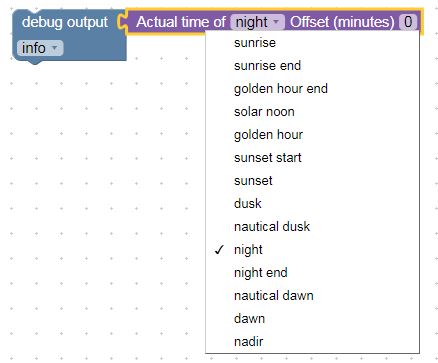Click the checked night option
This screenshot has width=438, height=363.
[x=312, y=250]
